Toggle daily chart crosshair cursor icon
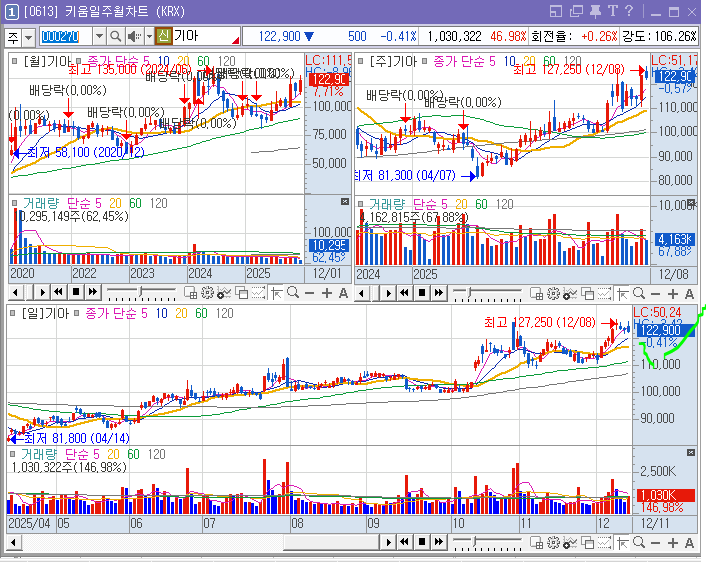Image resolution: width=706 pixels, height=562 pixels. click(623, 543)
